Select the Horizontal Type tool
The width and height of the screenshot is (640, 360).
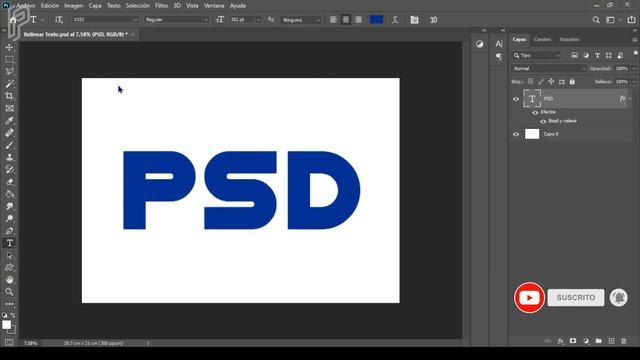point(9,243)
